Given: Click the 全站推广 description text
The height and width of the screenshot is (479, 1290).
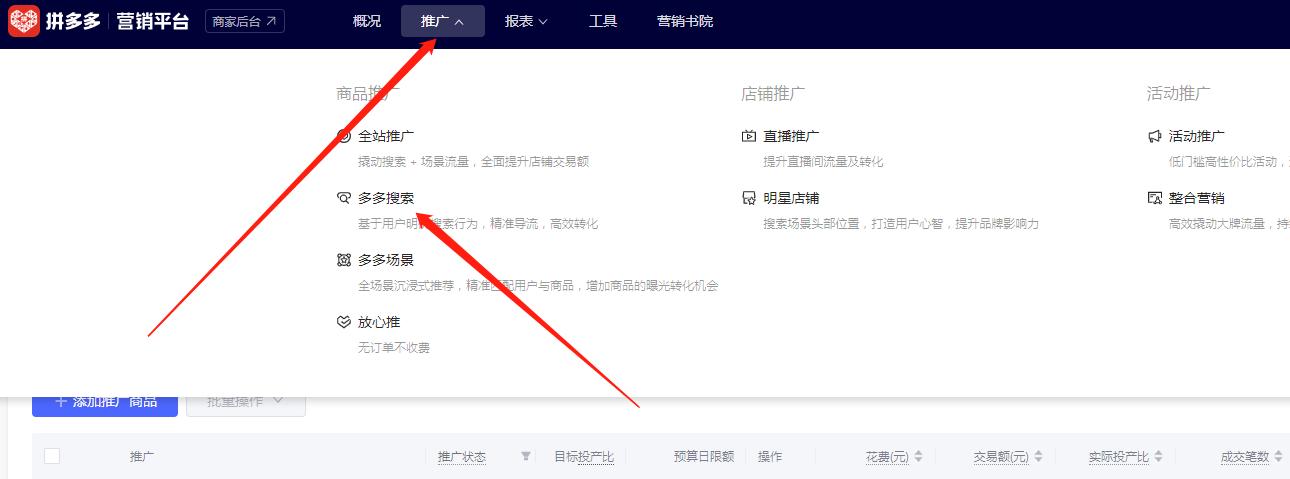Looking at the screenshot, I should pyautogui.click(x=473, y=162).
